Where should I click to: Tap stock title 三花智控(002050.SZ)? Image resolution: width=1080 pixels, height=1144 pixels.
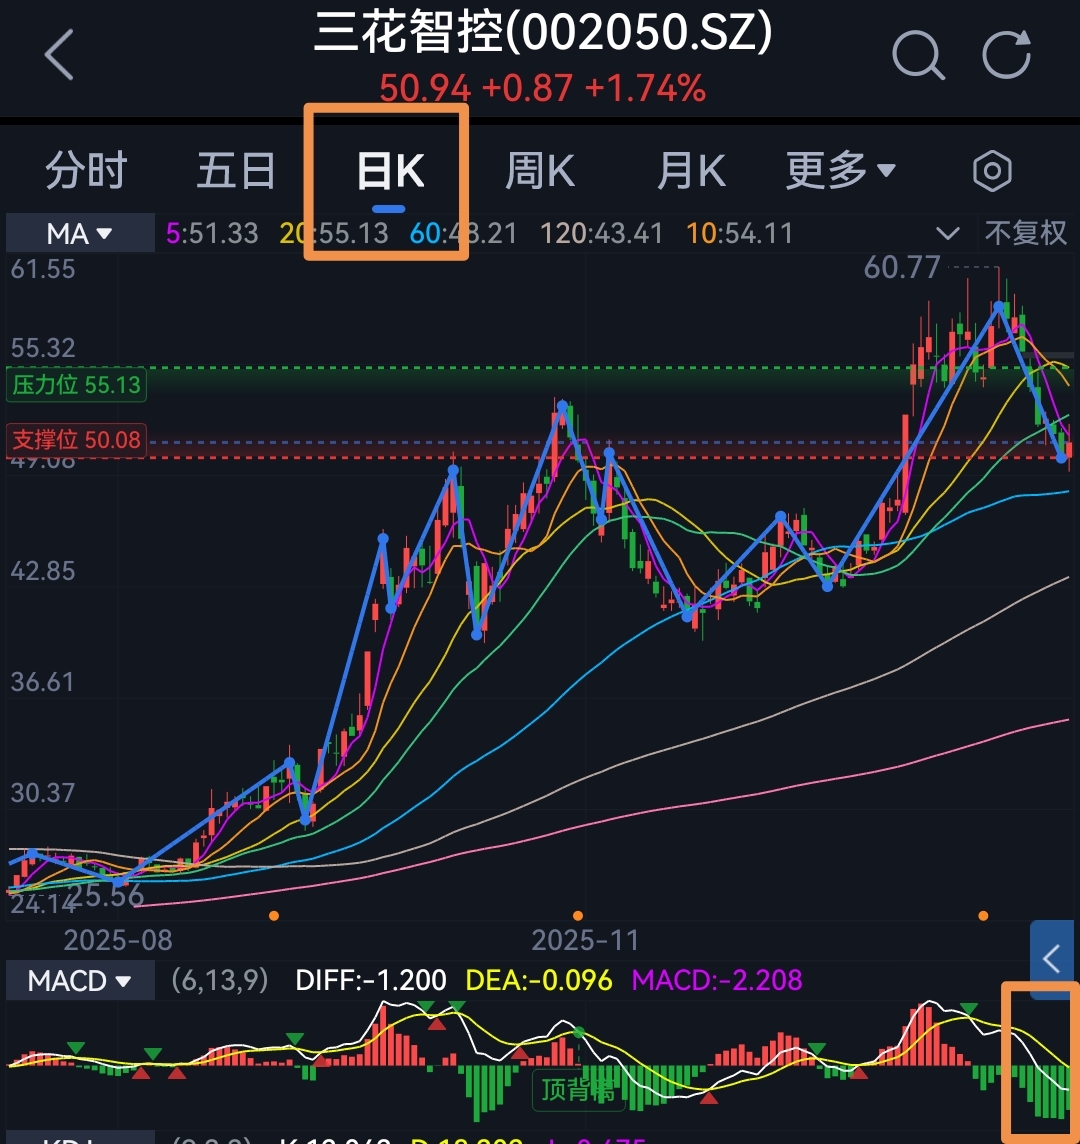click(x=543, y=33)
